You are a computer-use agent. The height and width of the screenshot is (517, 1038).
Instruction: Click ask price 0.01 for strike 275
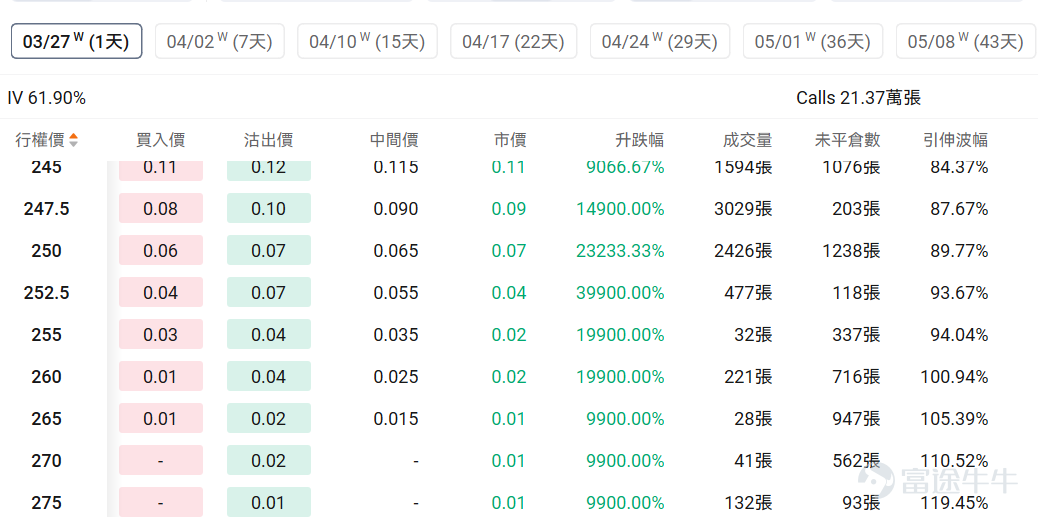(x=269, y=502)
